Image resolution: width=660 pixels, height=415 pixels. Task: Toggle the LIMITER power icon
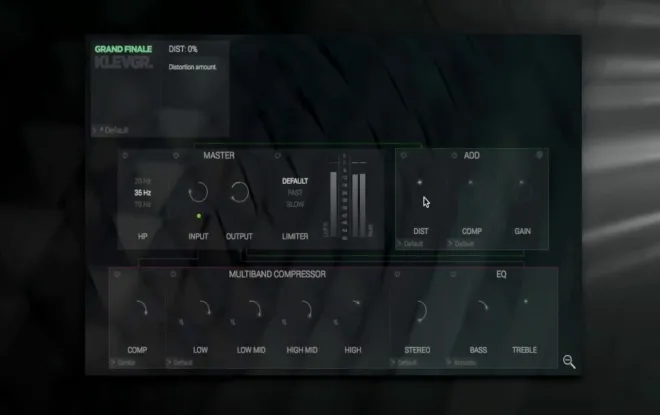click(277, 155)
